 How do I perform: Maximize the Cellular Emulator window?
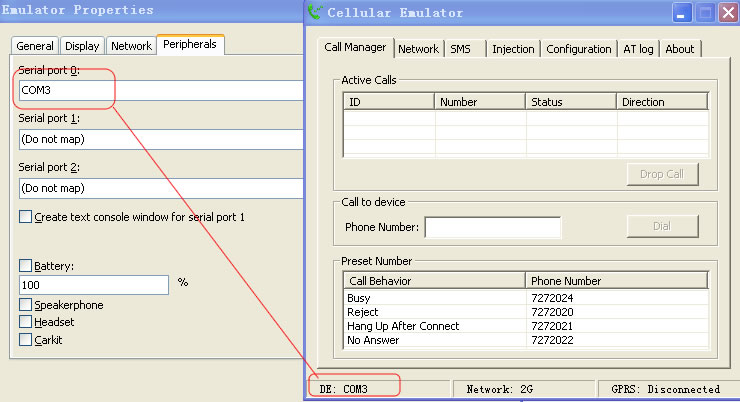click(705, 13)
